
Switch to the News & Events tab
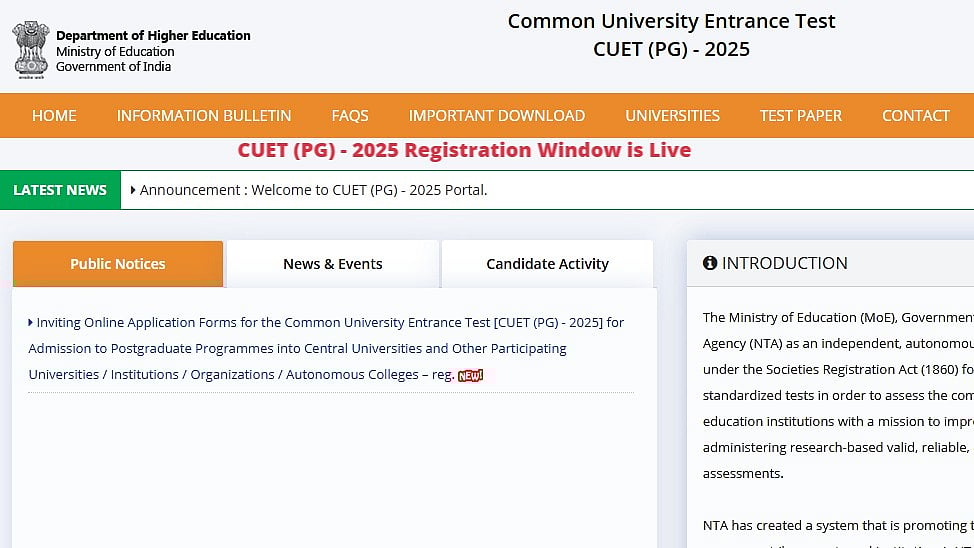click(x=332, y=264)
